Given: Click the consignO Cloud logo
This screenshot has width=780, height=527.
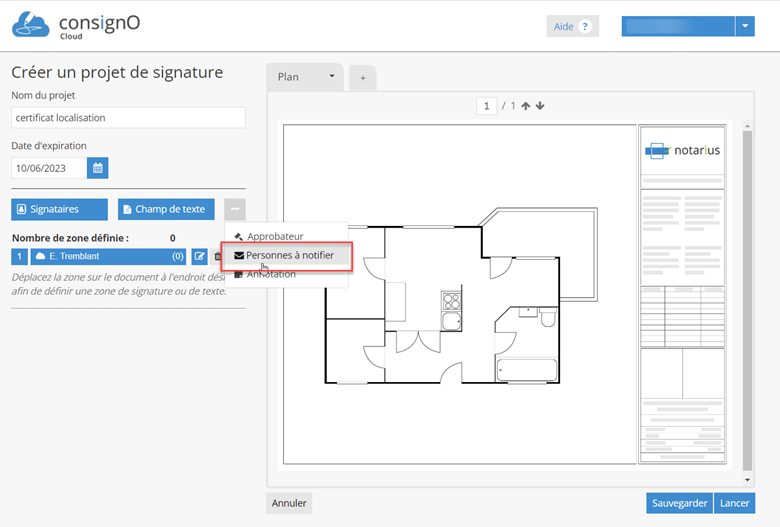Looking at the screenshot, I should point(76,26).
